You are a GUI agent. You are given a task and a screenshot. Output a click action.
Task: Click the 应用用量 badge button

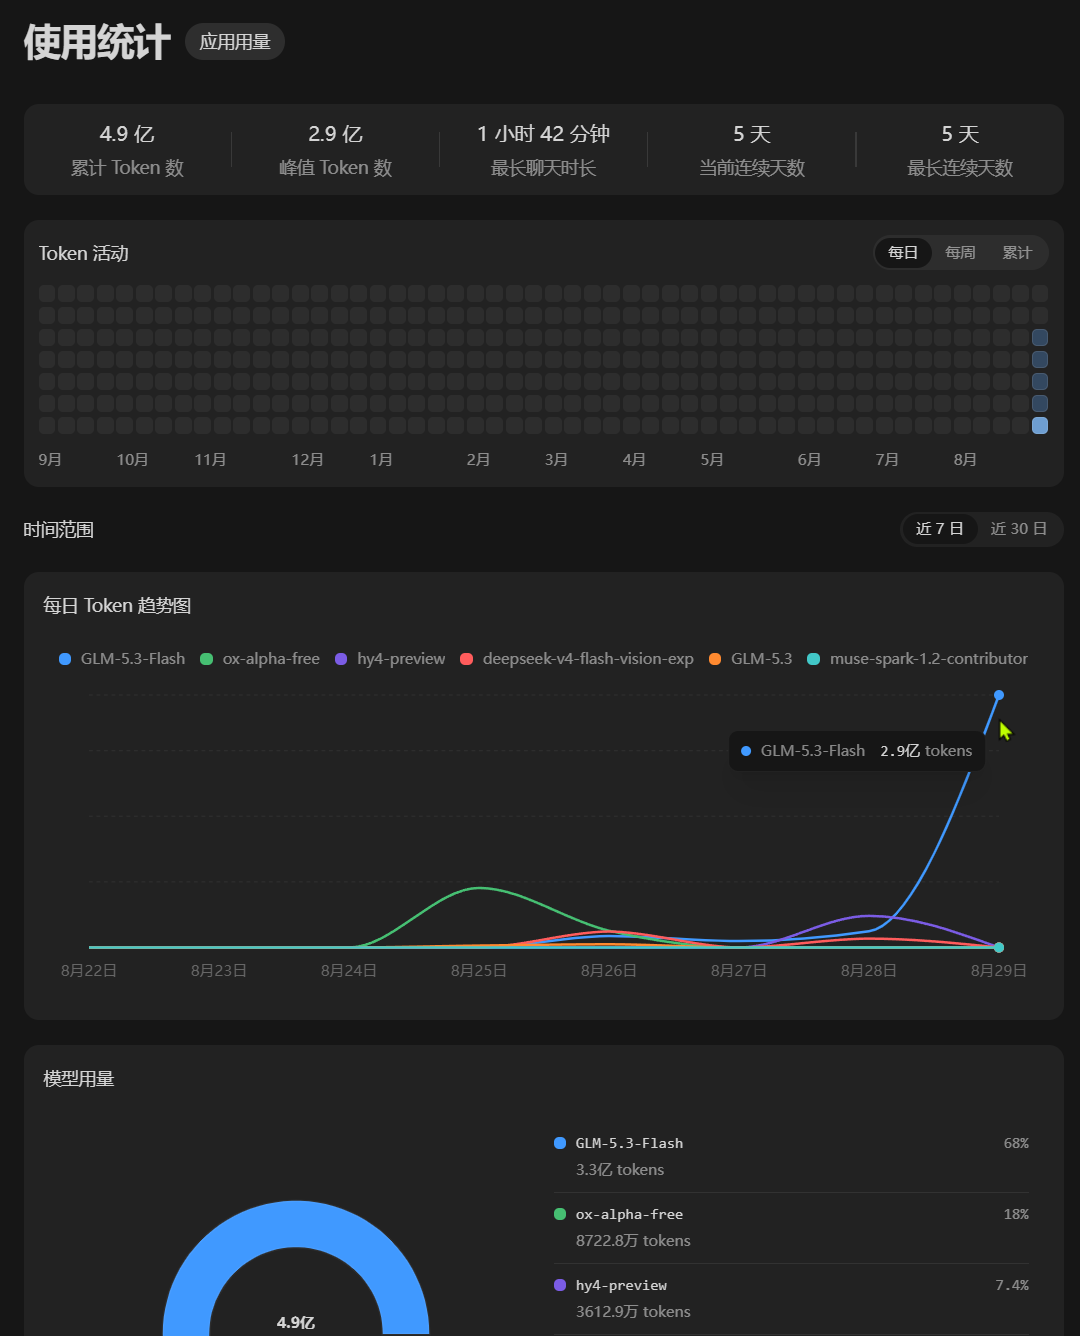(235, 42)
